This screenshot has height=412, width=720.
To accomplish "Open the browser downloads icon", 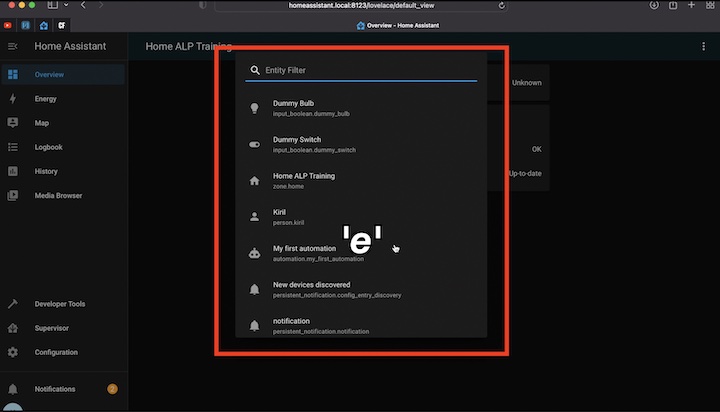I will coord(654,5).
